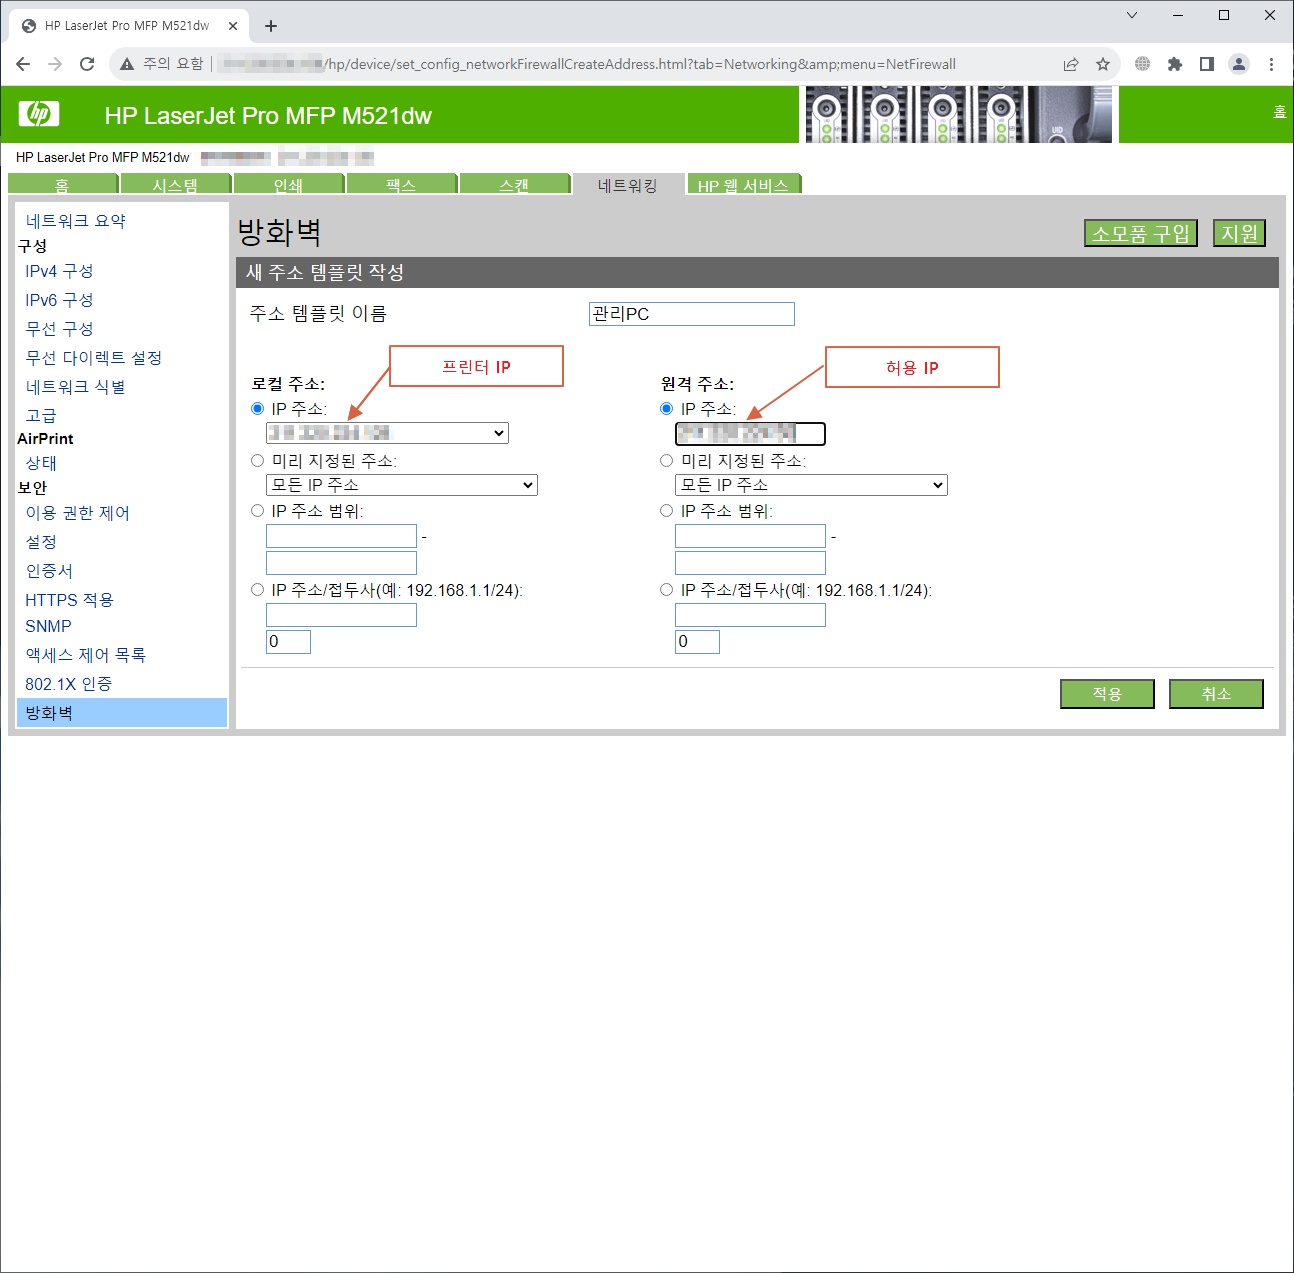Click 취소 button
Image resolution: width=1294 pixels, height=1273 pixels.
(x=1216, y=694)
